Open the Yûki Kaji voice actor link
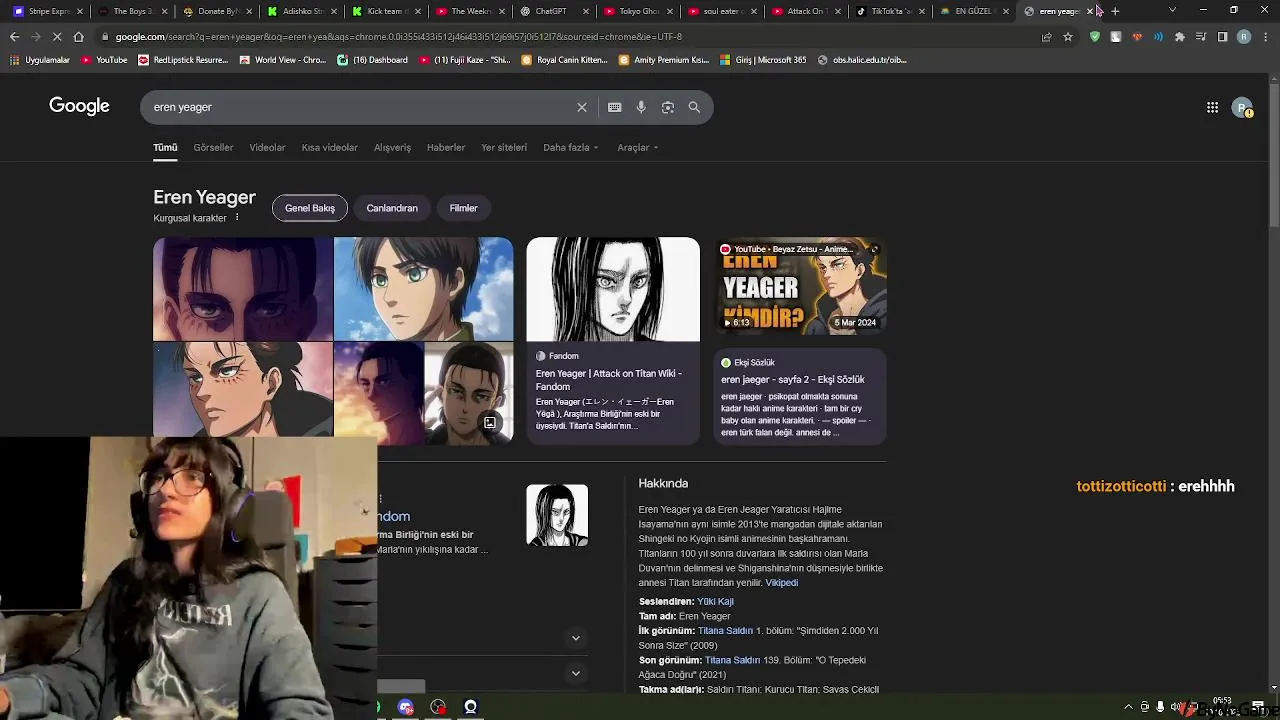The image size is (1280, 720). point(715,602)
